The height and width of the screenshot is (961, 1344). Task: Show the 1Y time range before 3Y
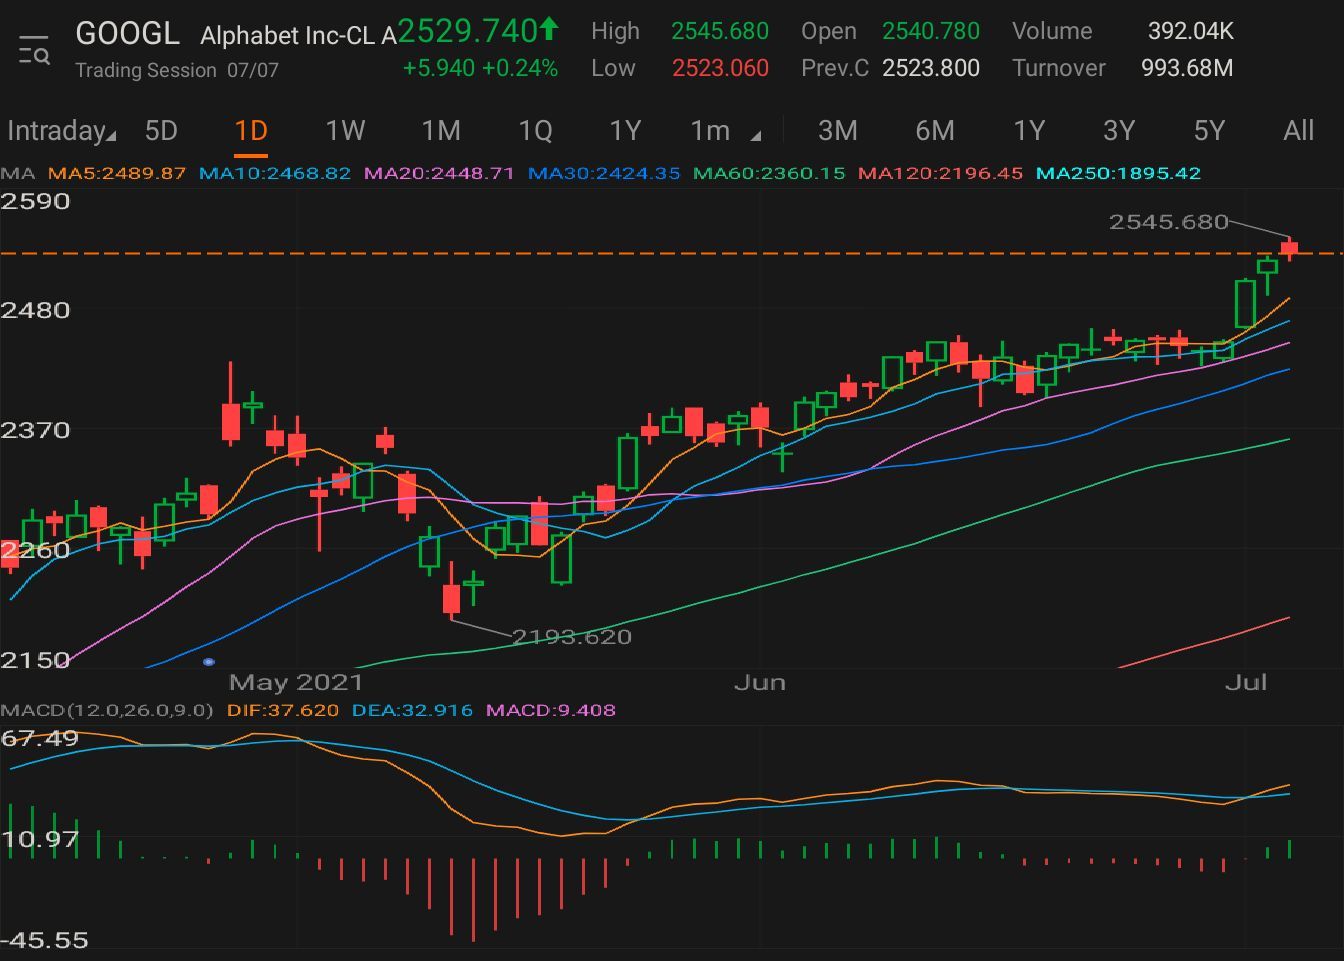[x=1029, y=131]
